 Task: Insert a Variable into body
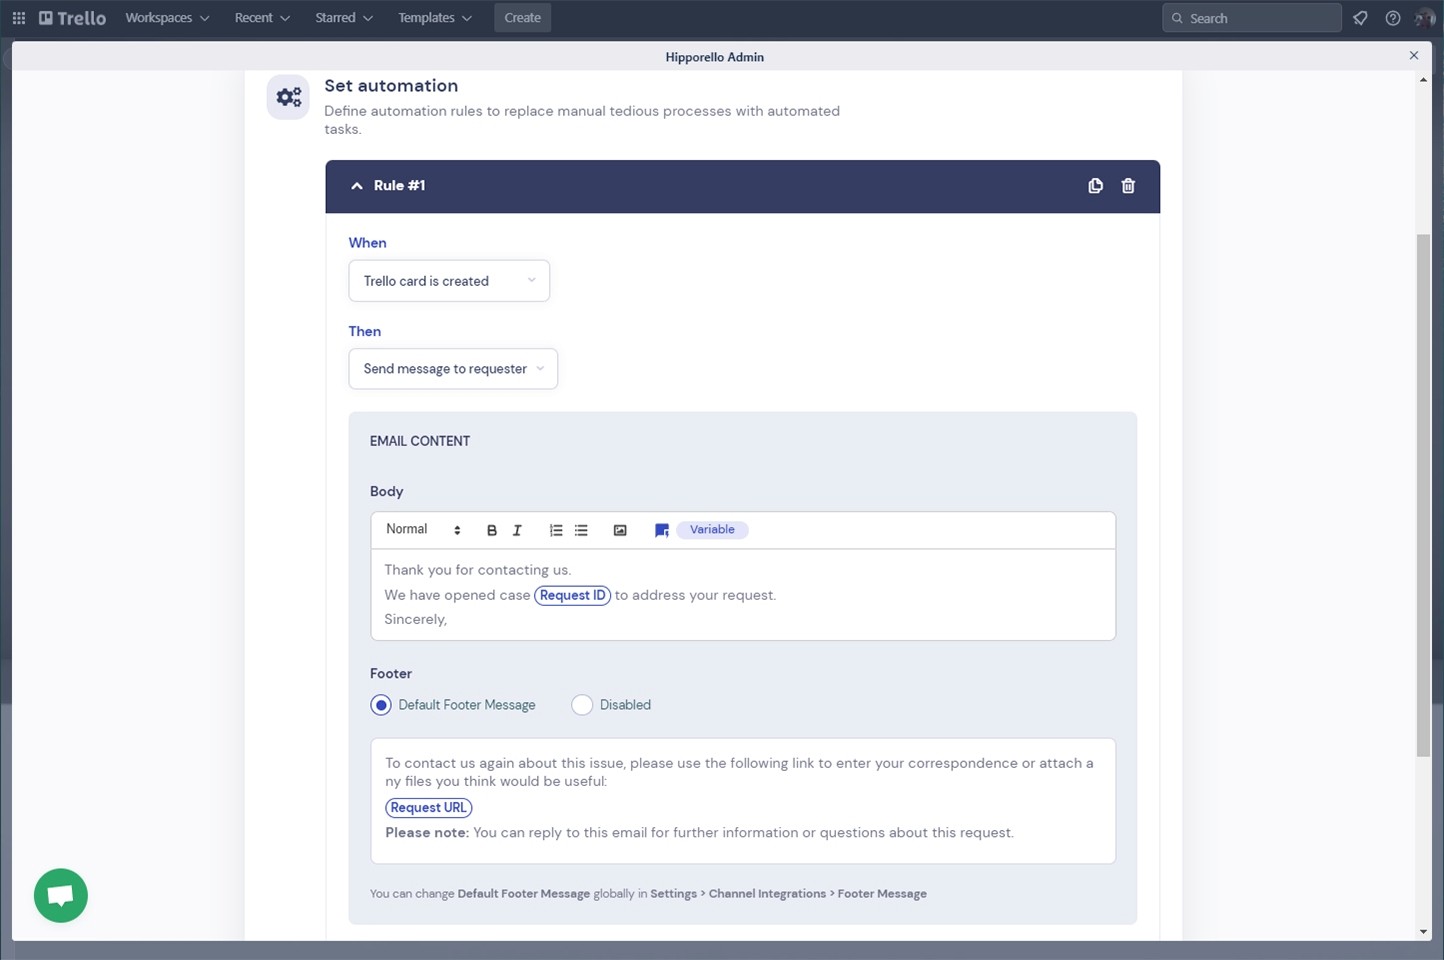pos(712,530)
